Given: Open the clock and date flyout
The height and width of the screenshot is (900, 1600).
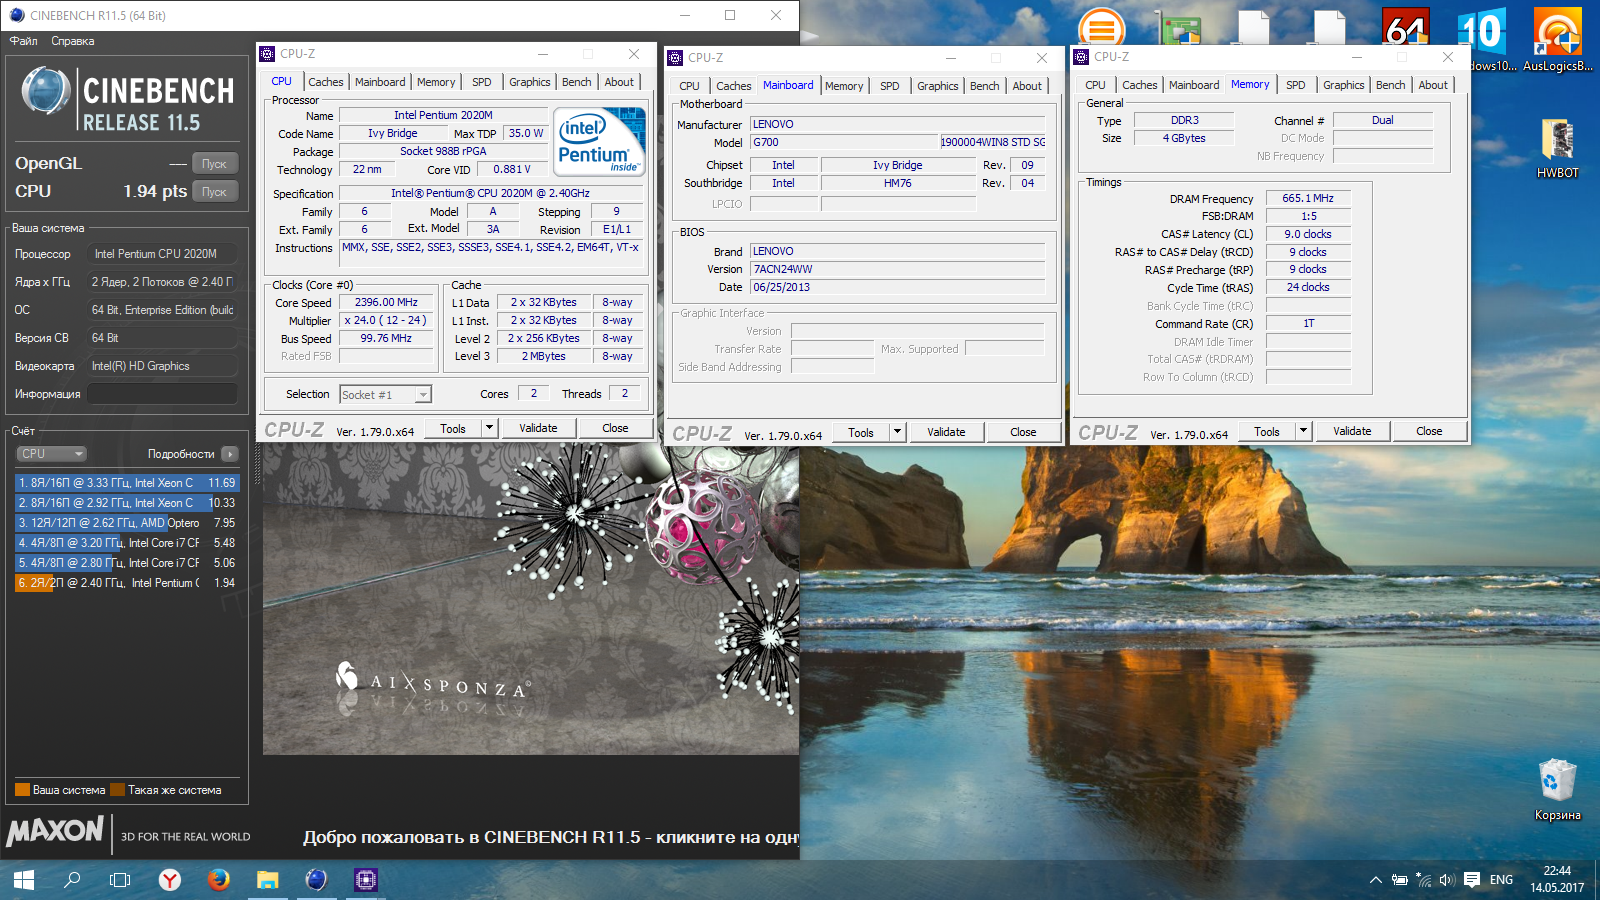Looking at the screenshot, I should point(1557,879).
